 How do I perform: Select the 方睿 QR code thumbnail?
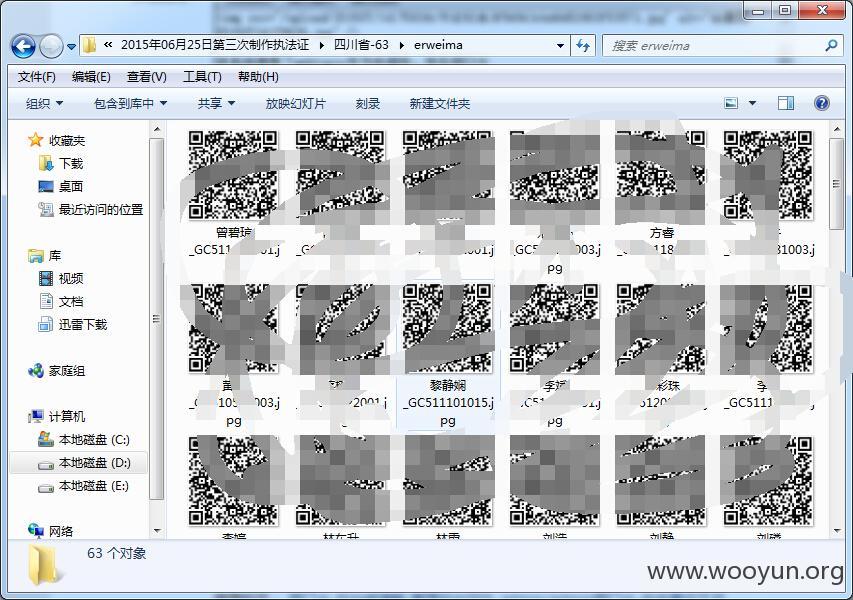(x=661, y=175)
